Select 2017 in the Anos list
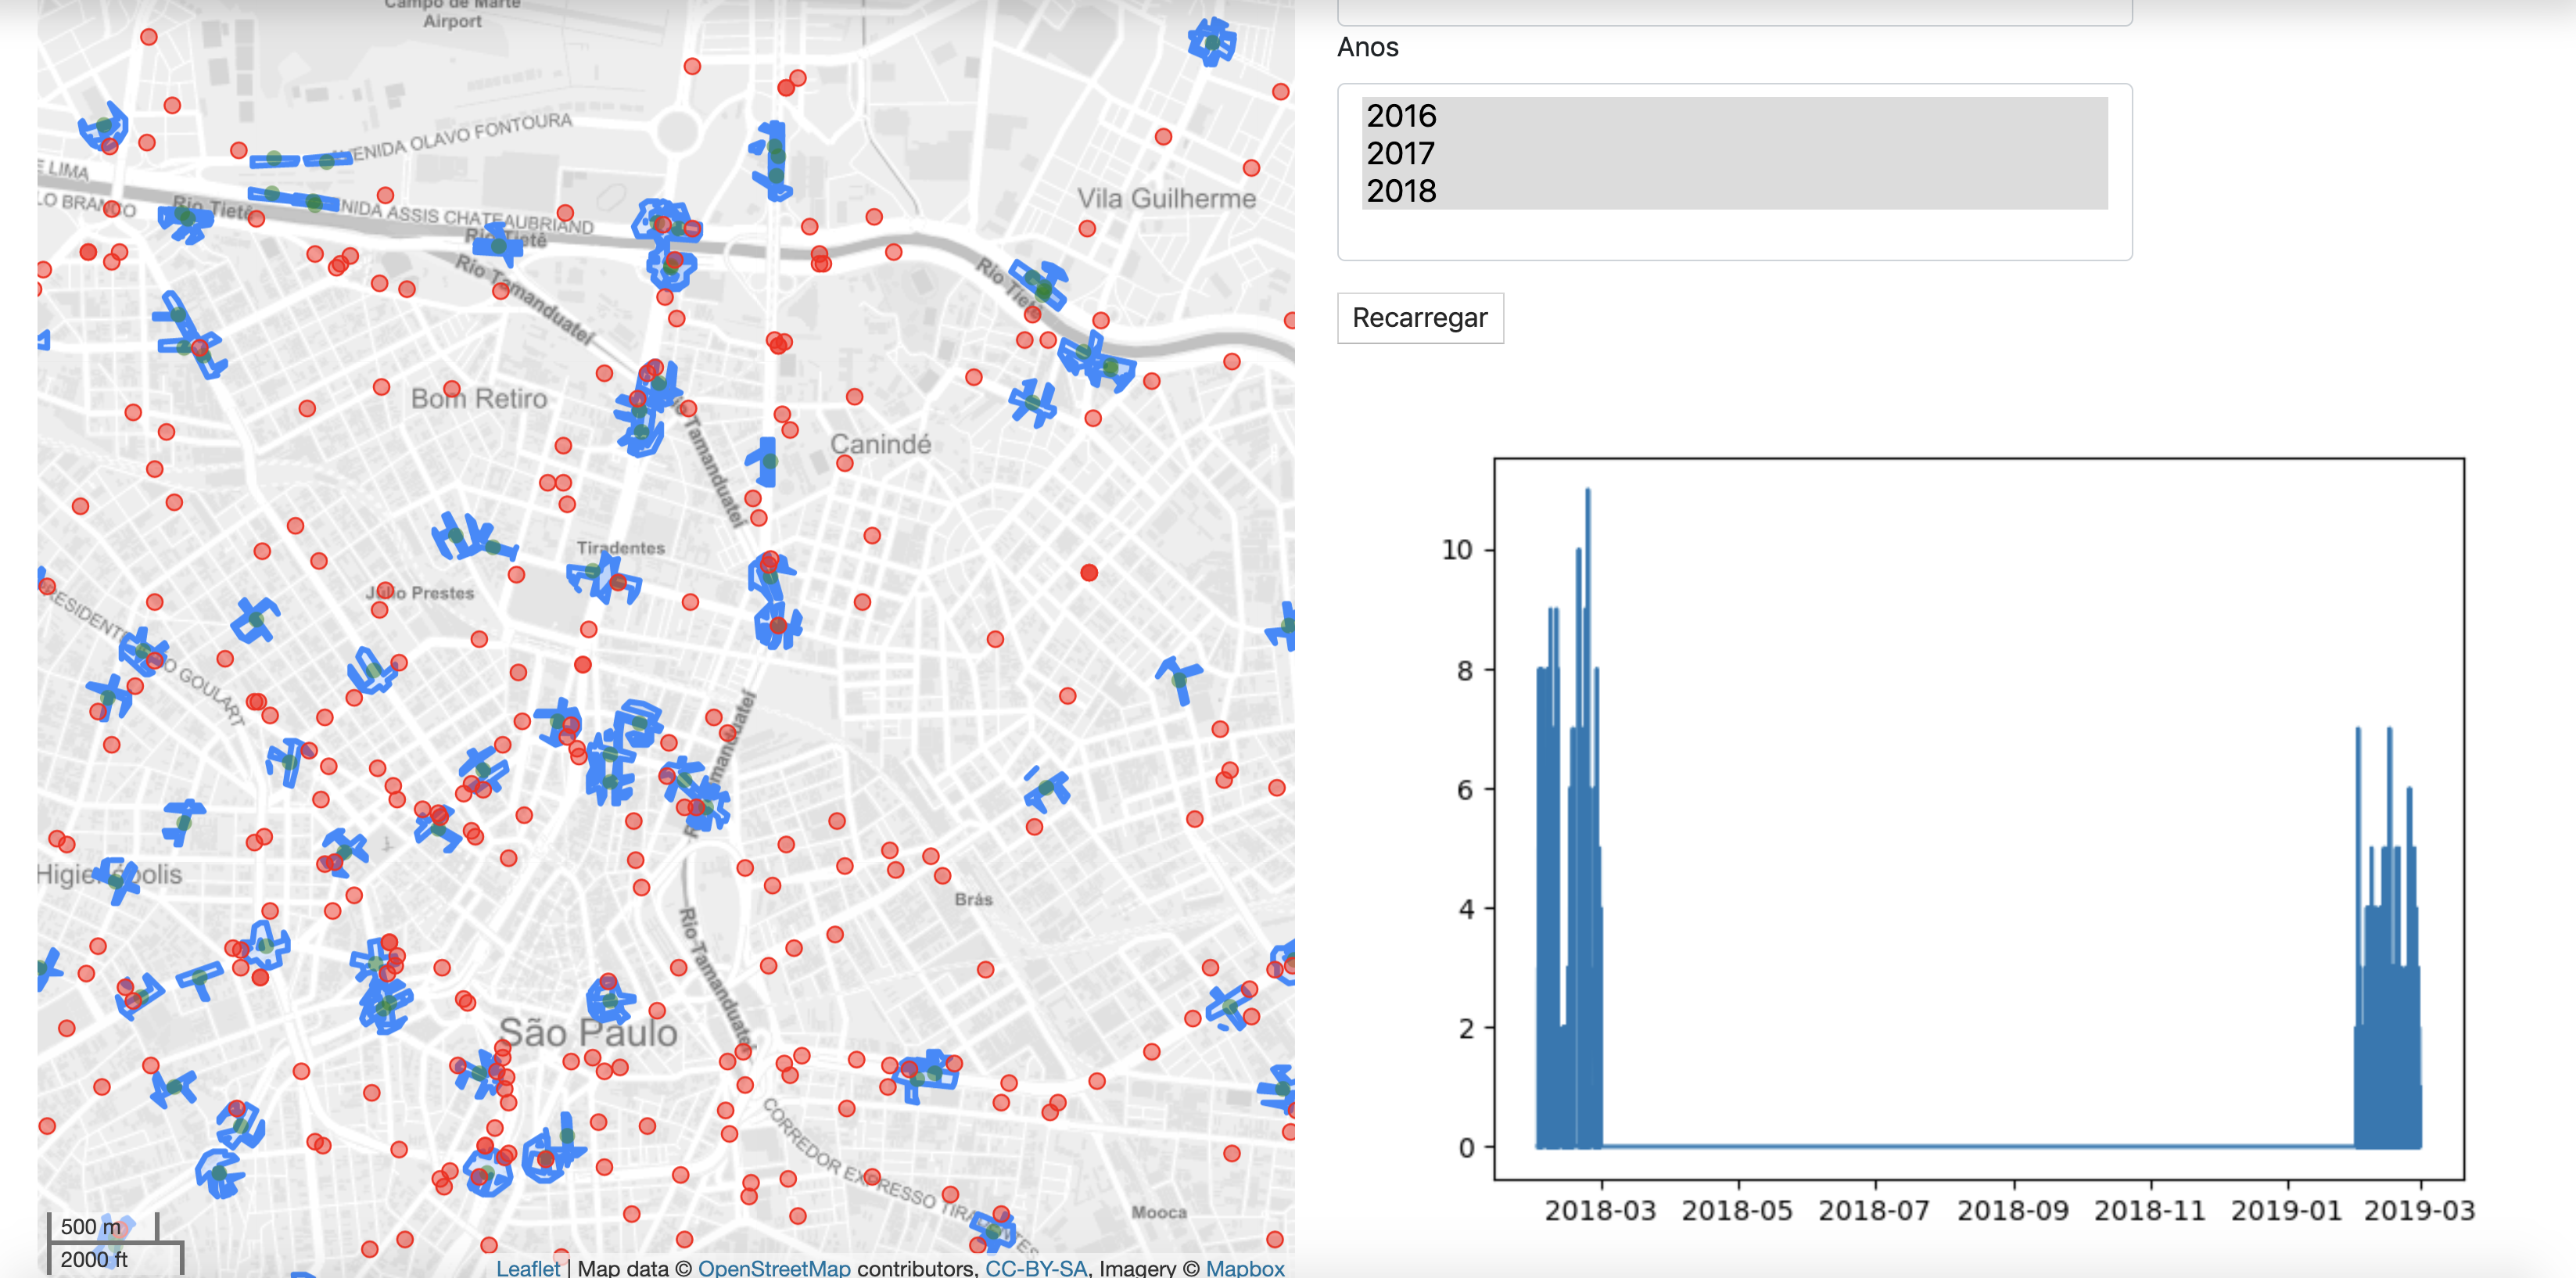Screen dimensions: 2576x1278 pos(1734,153)
